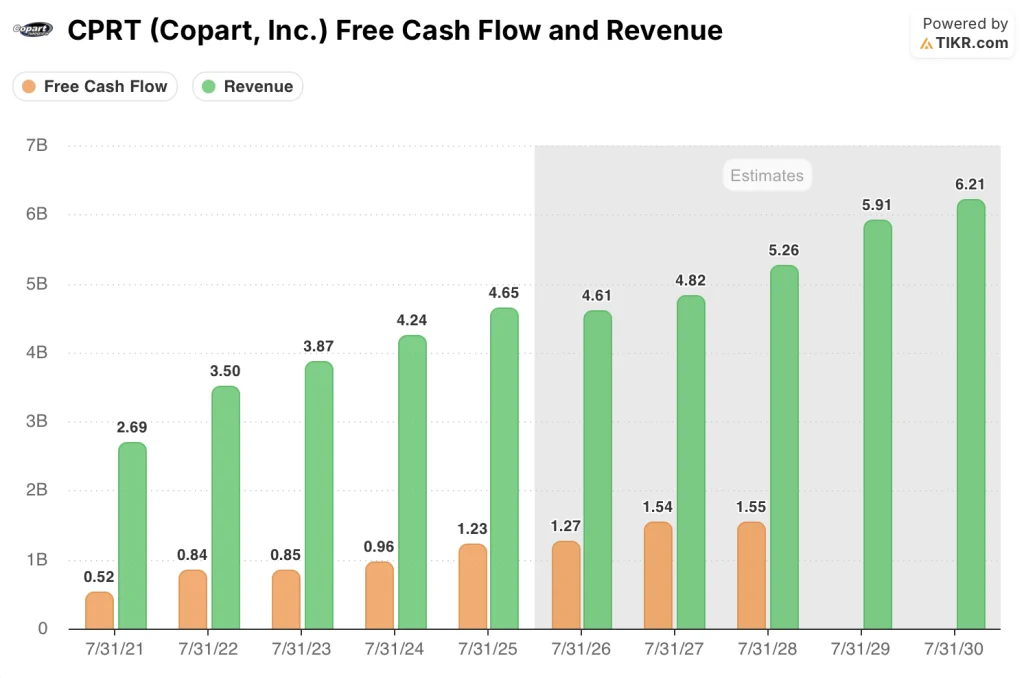Screen dimensions: 1024x678
Task: Select the 1.27 free cash flow bar
Action: tap(566, 585)
